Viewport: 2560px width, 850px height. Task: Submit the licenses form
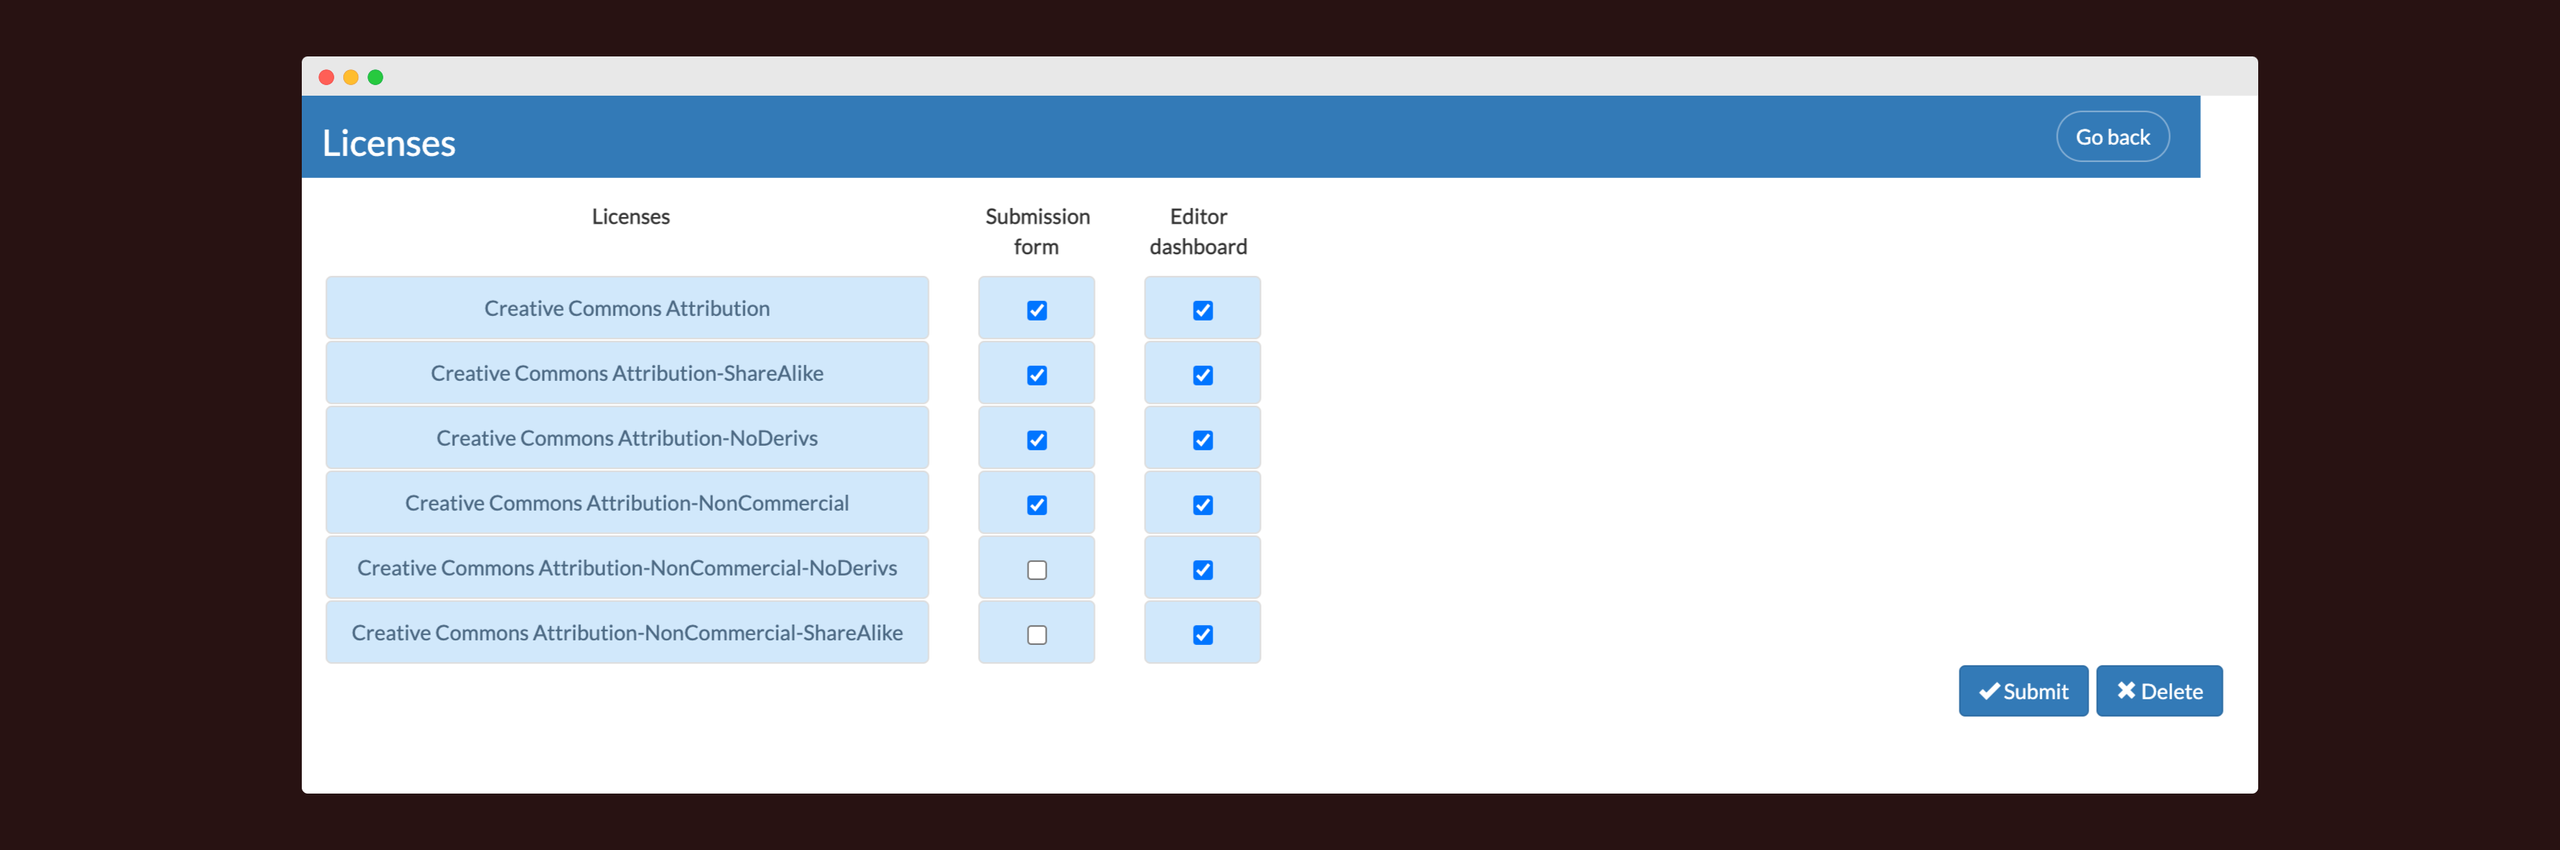(x=2023, y=691)
